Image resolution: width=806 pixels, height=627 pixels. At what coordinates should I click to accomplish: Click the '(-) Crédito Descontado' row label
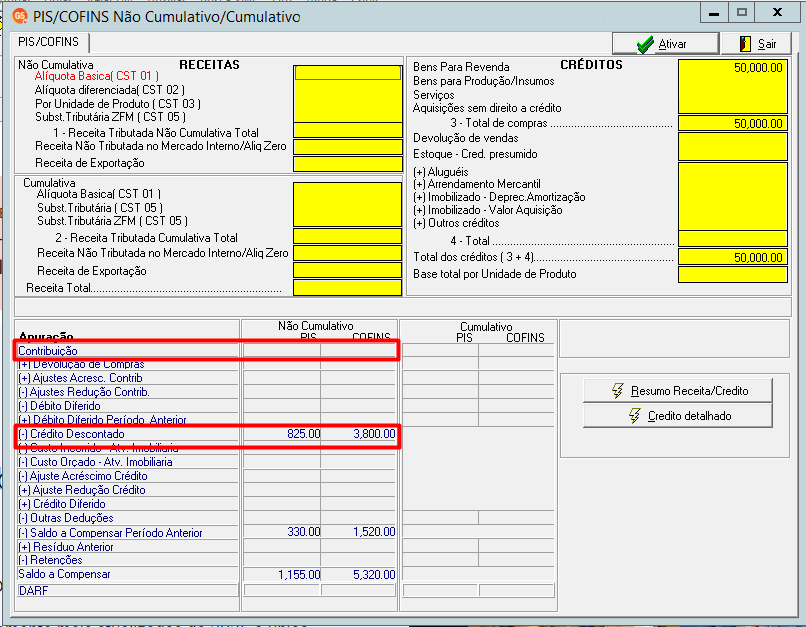(x=71, y=434)
